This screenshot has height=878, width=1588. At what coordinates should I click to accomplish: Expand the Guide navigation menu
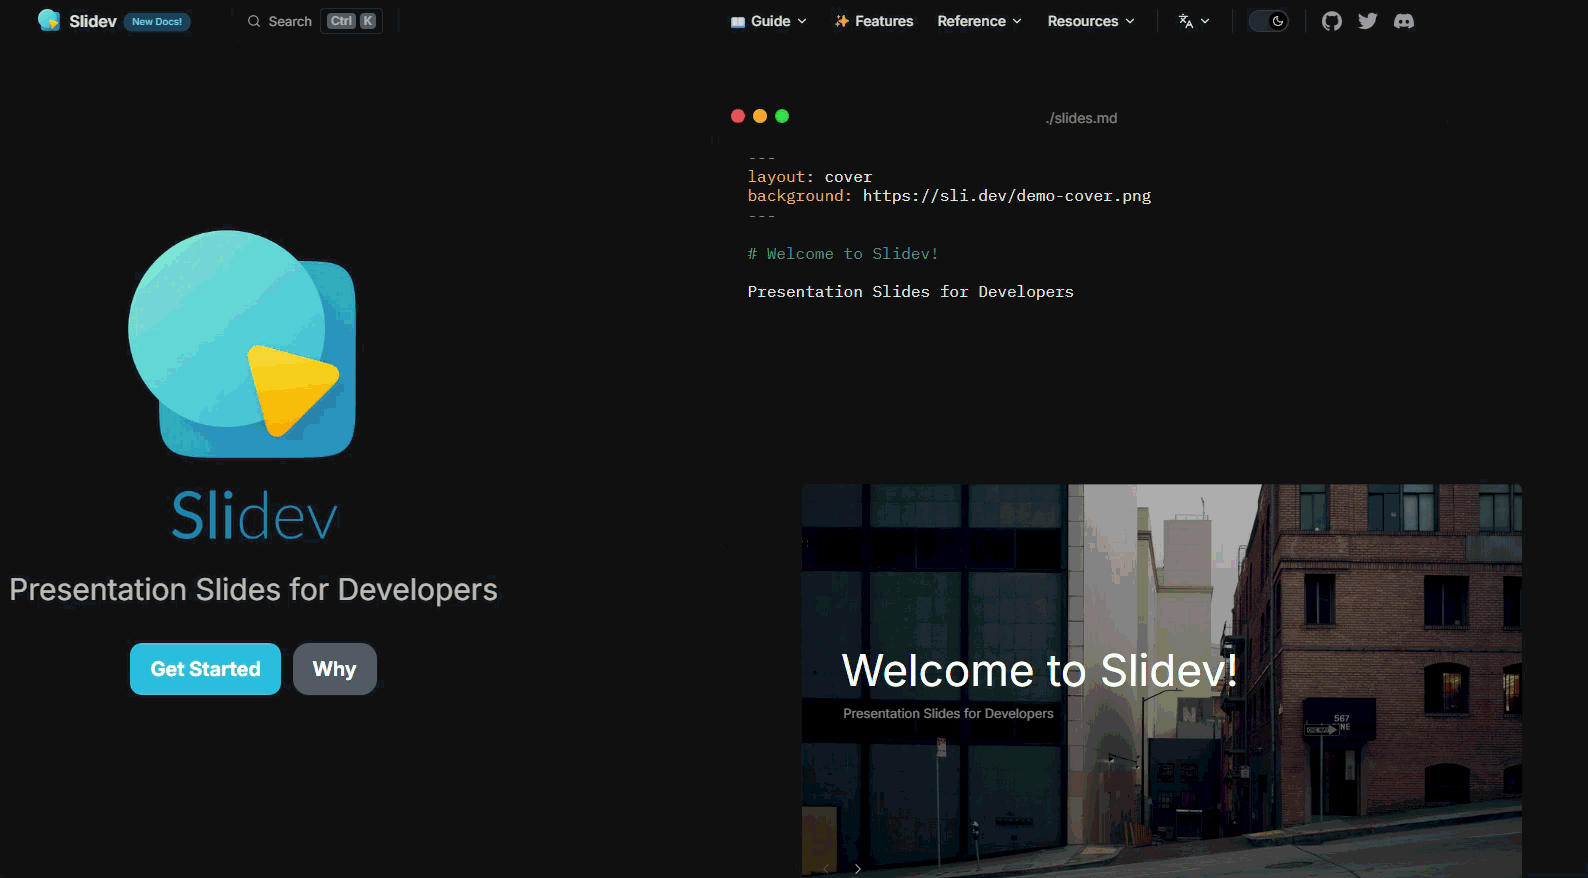768,21
